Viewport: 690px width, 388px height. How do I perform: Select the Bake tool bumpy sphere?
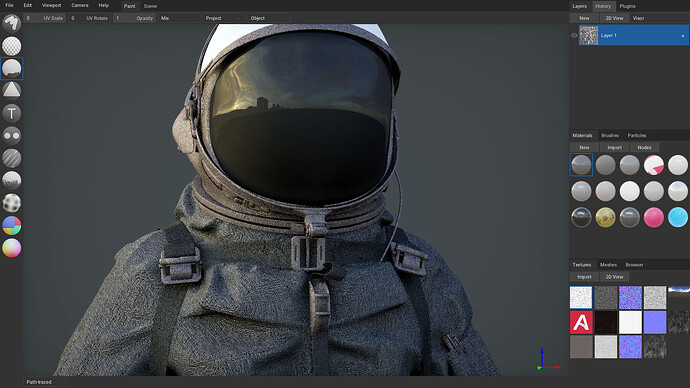(11, 203)
